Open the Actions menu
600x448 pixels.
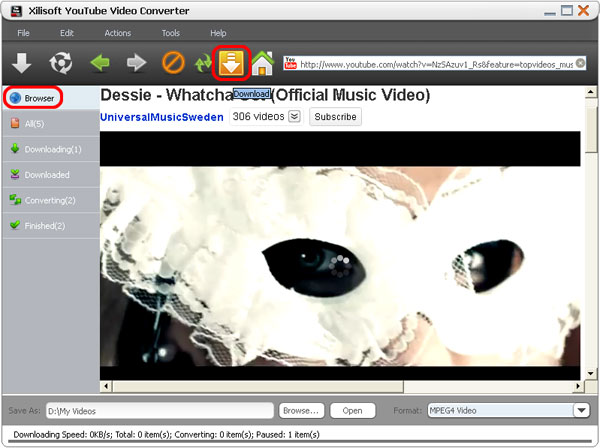click(x=118, y=33)
